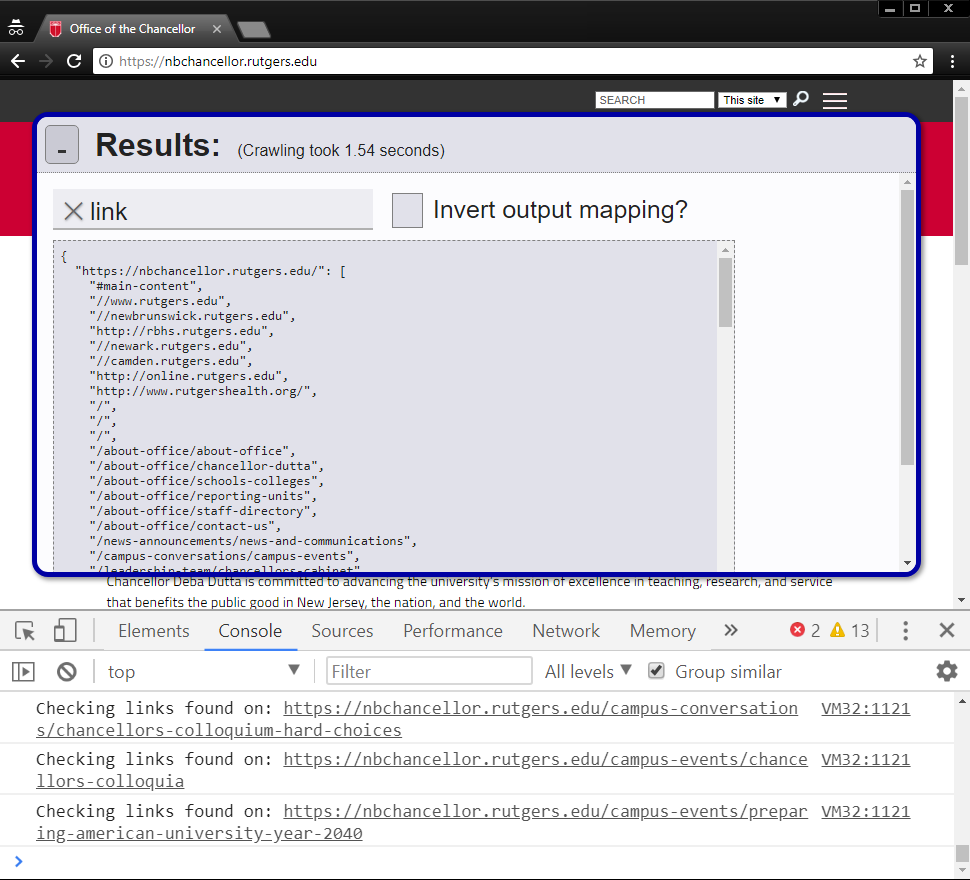The image size is (970, 880).
Task: Remove the 'link' filter with X
Action: click(x=74, y=211)
